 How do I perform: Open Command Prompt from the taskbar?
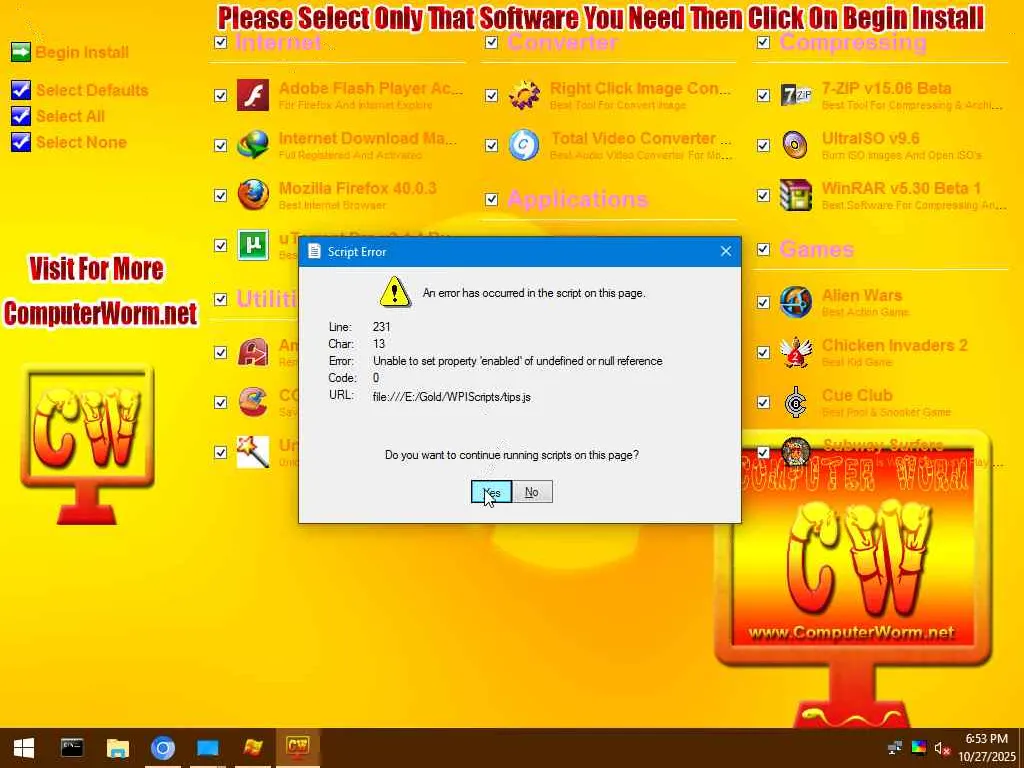pyautogui.click(x=72, y=748)
